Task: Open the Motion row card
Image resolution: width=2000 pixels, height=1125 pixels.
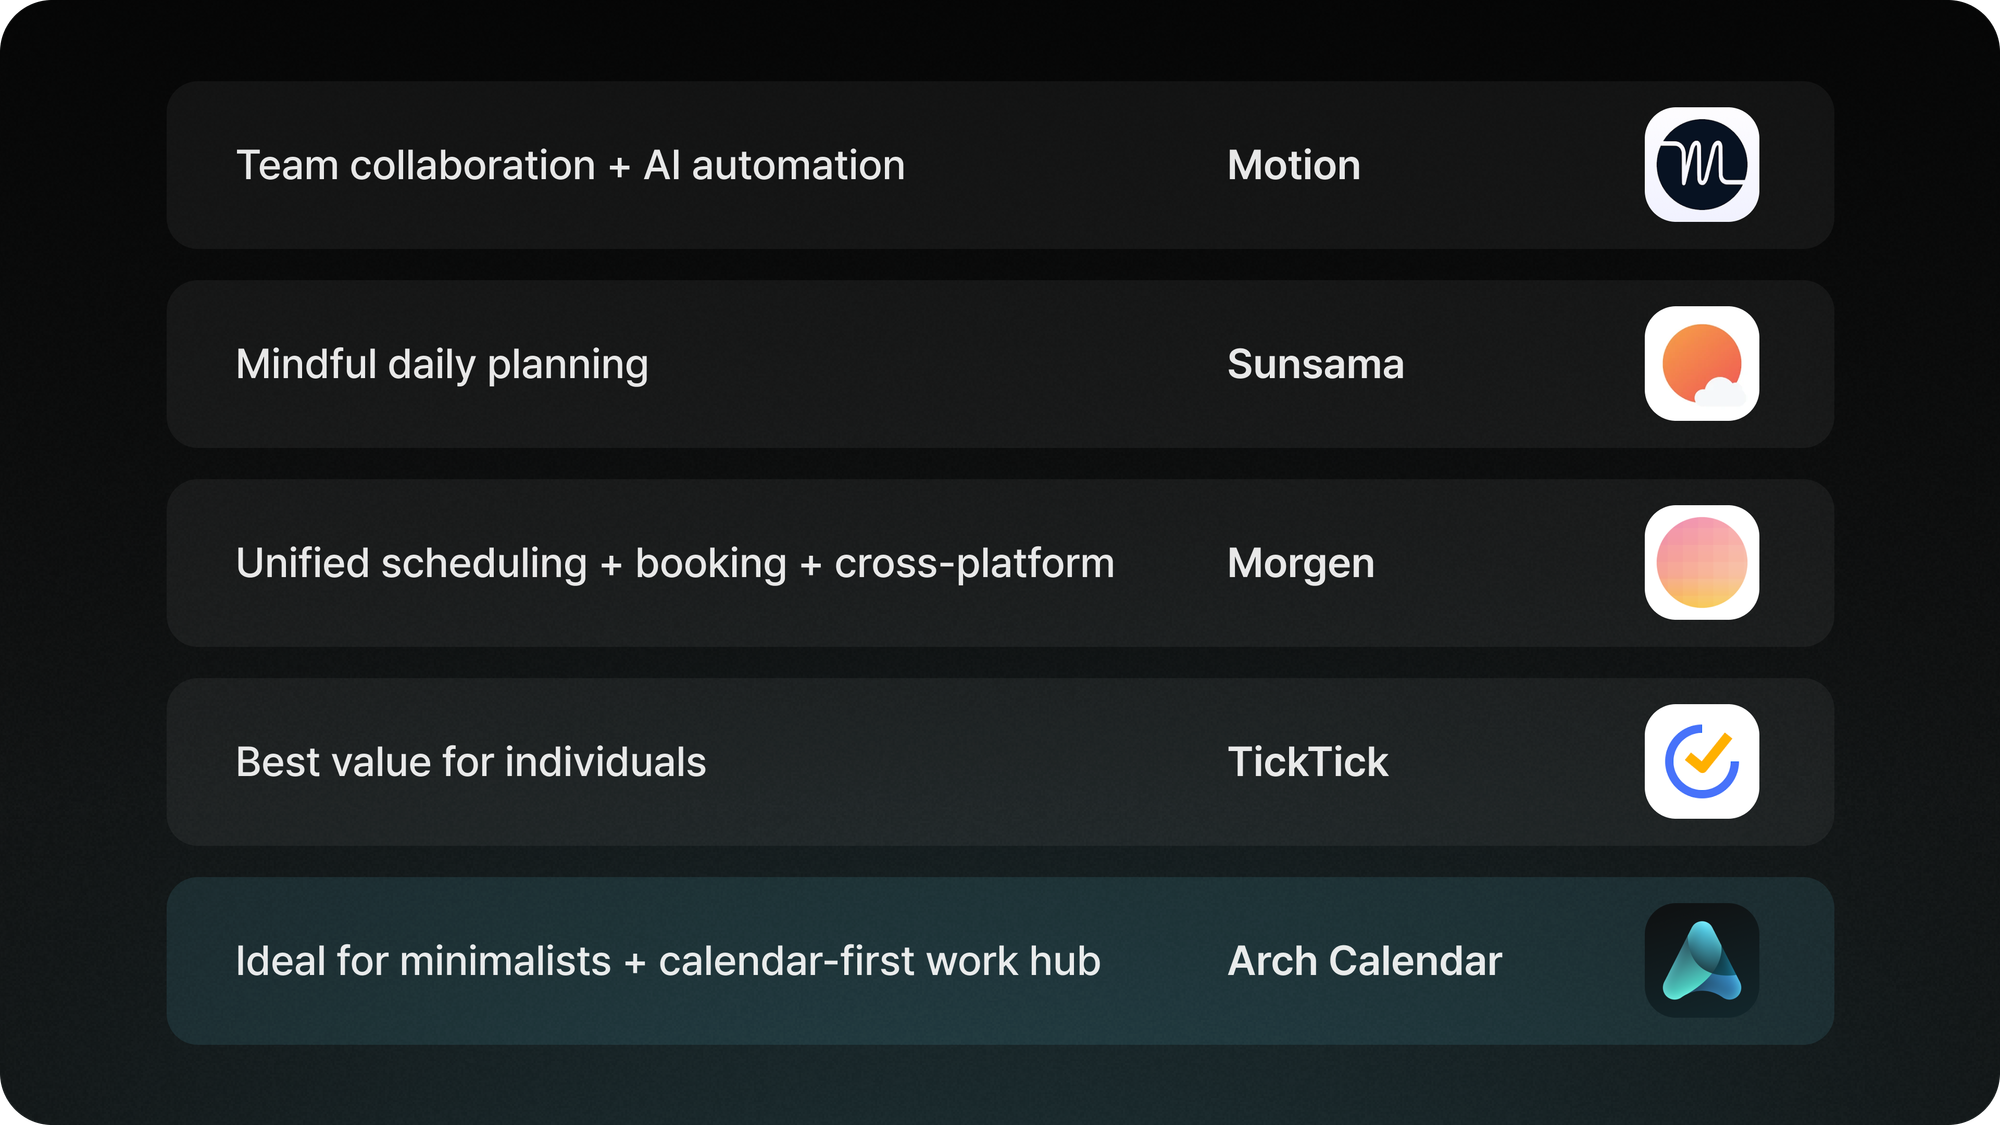Action: pyautogui.click(x=1000, y=165)
